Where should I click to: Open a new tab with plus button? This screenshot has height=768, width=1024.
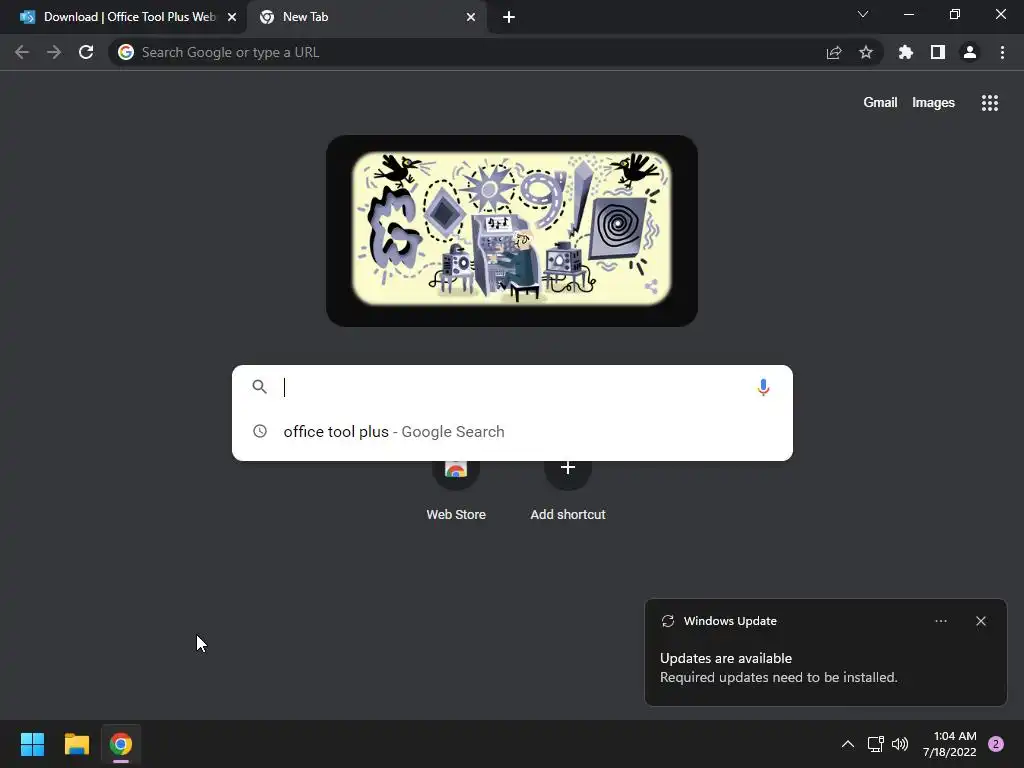pyautogui.click(x=509, y=17)
